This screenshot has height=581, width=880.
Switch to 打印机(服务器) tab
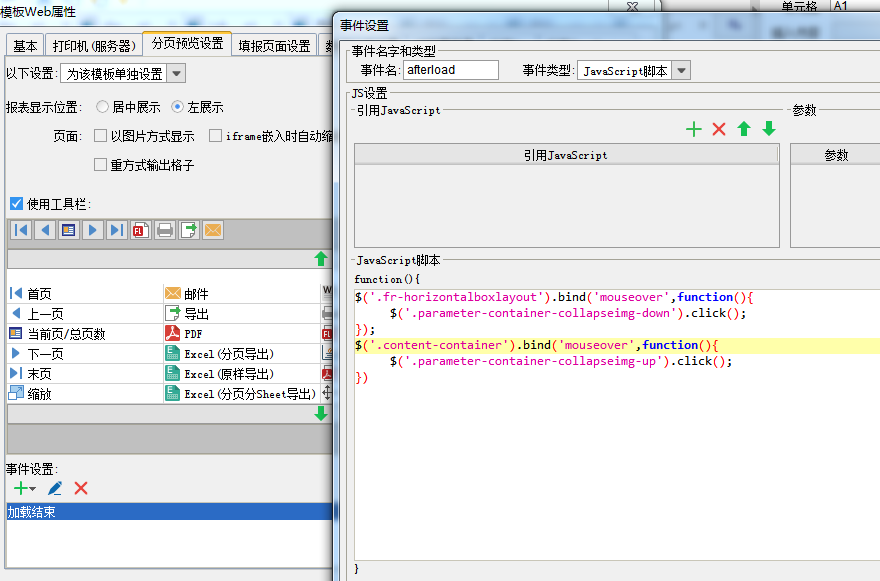(94, 46)
